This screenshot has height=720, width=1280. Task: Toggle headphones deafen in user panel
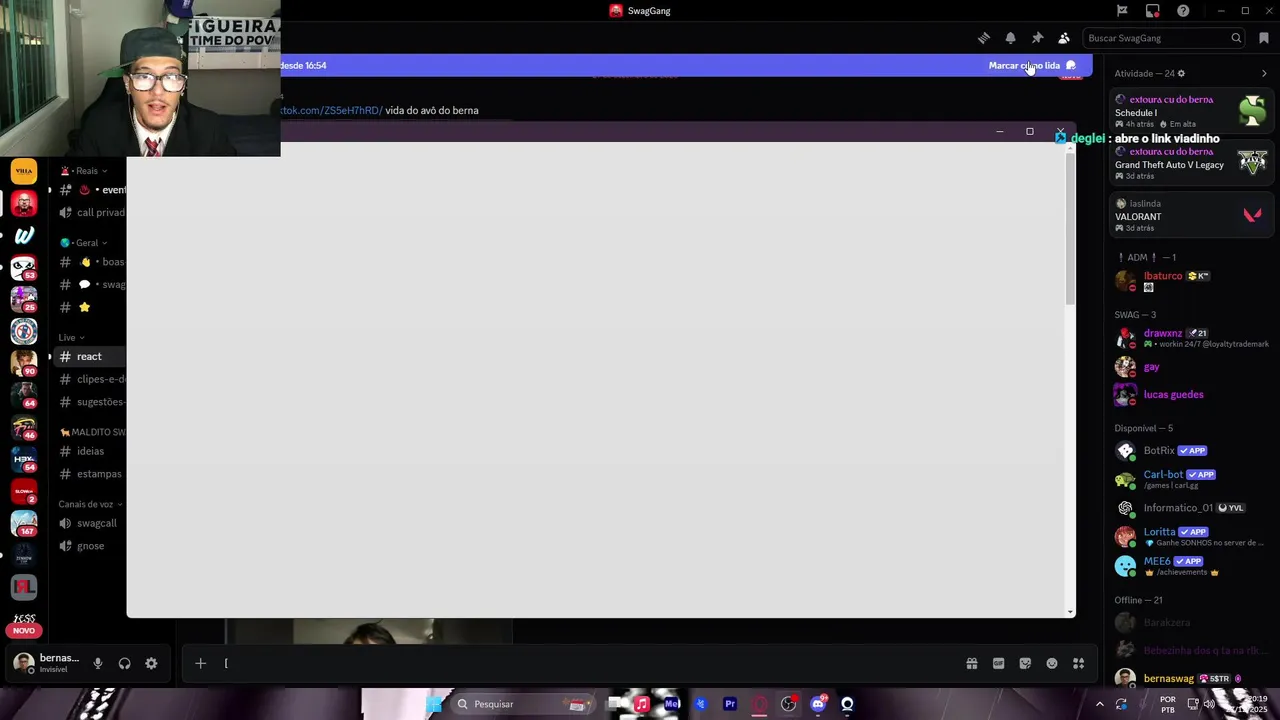[x=124, y=663]
